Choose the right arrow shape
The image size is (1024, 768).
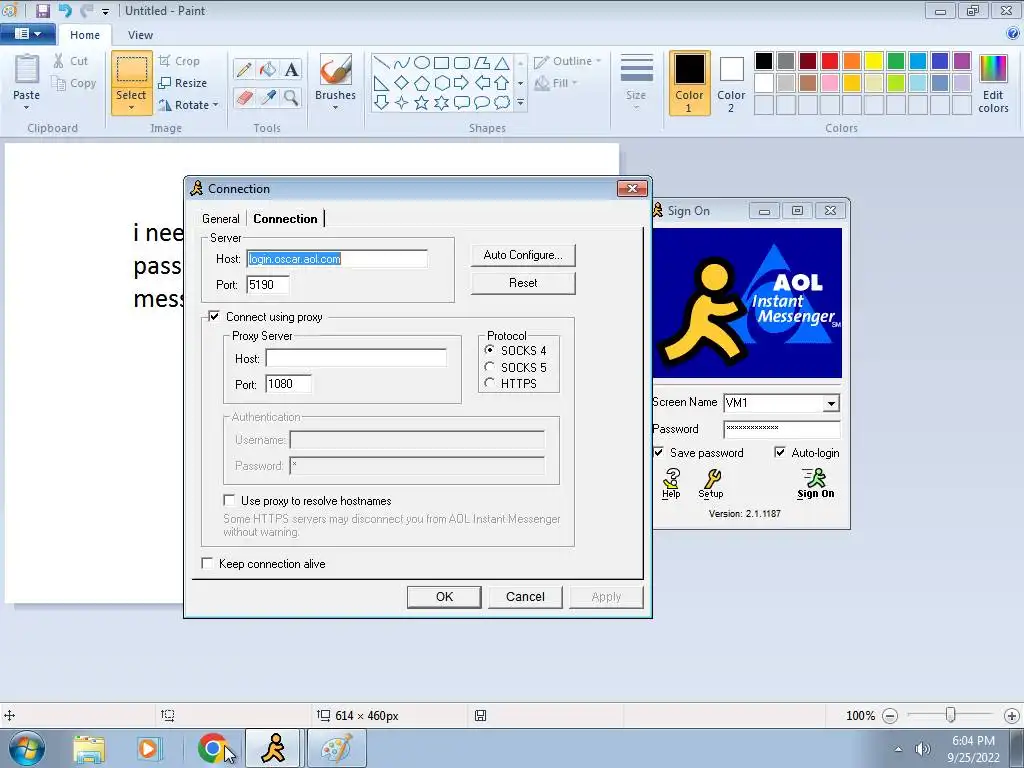coord(461,82)
